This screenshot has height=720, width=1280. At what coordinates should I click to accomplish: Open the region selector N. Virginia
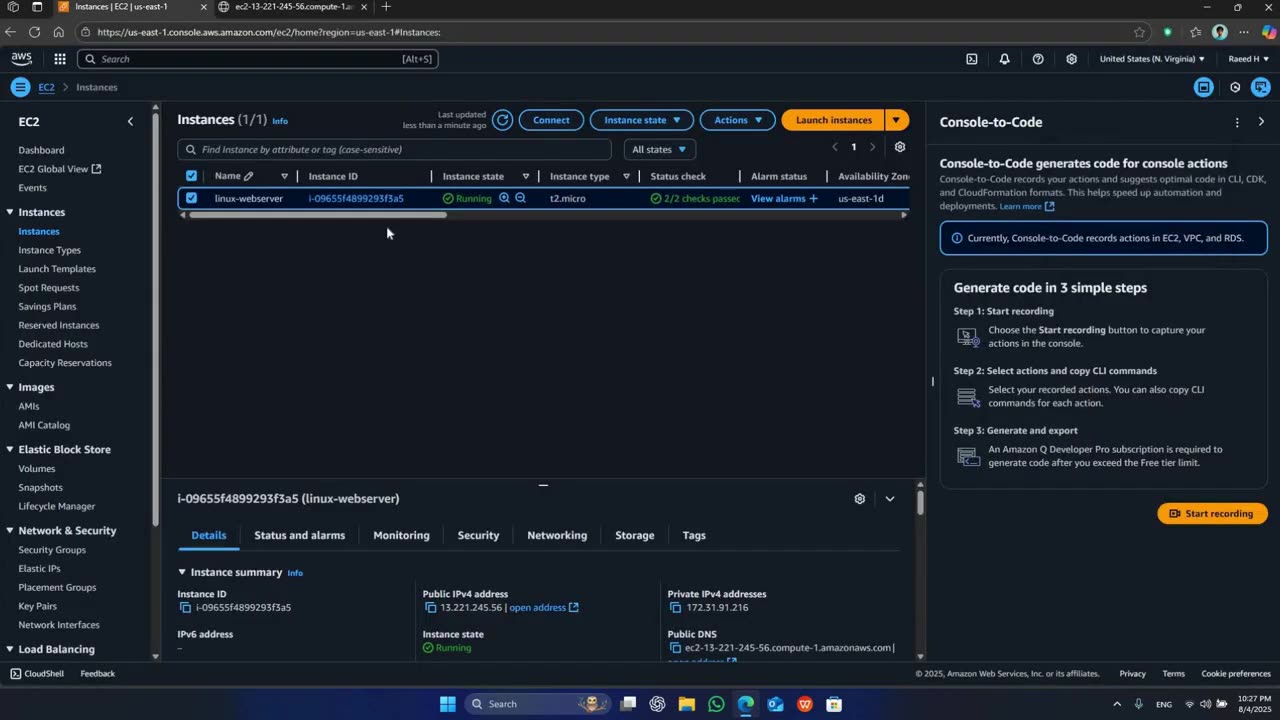point(1152,59)
